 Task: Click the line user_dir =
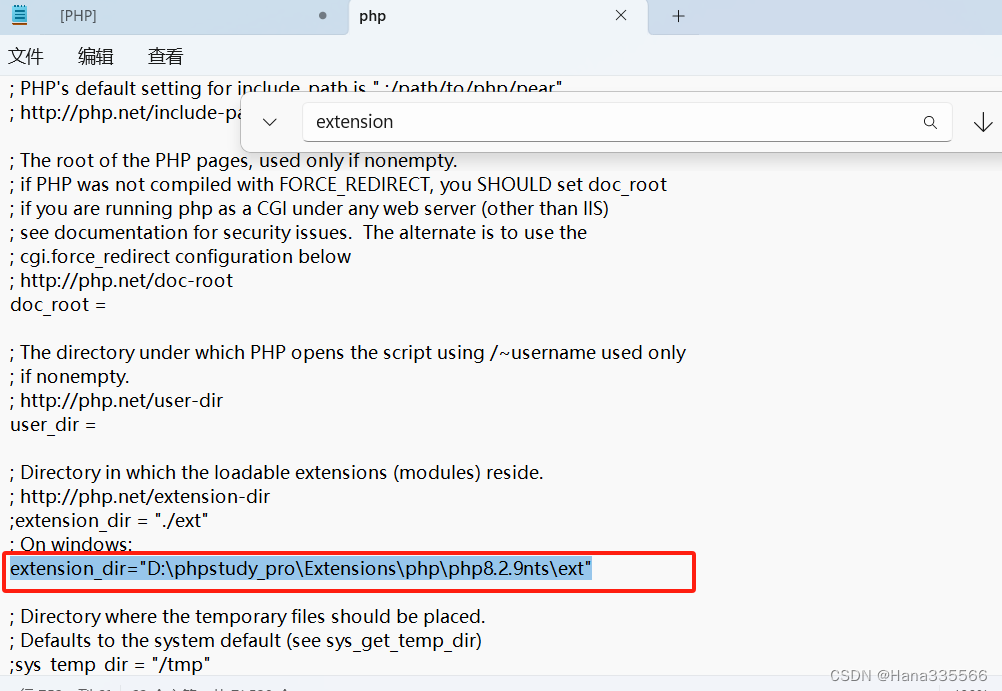pyautogui.click(x=53, y=425)
